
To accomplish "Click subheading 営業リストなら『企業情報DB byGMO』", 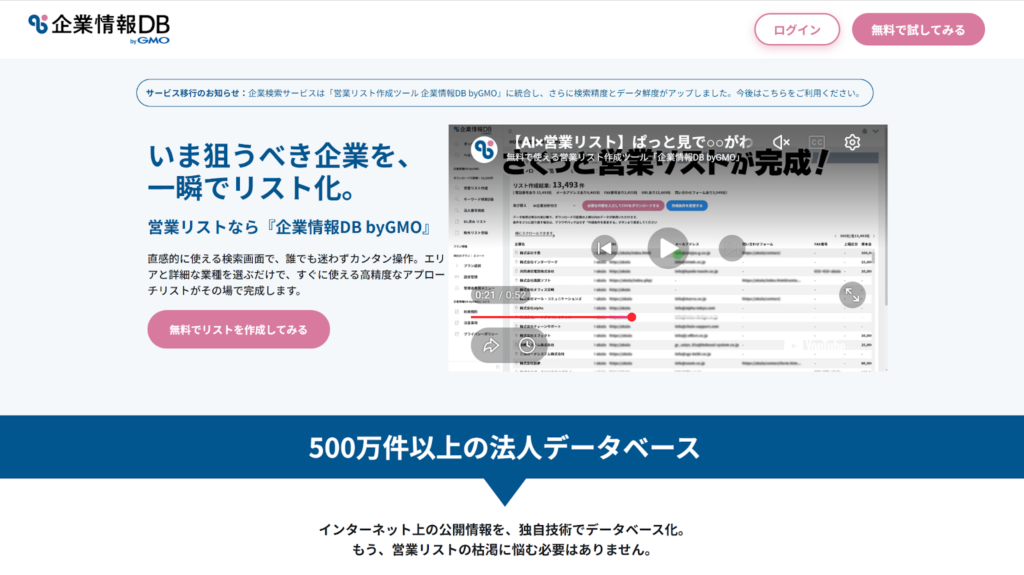I will tap(291, 227).
